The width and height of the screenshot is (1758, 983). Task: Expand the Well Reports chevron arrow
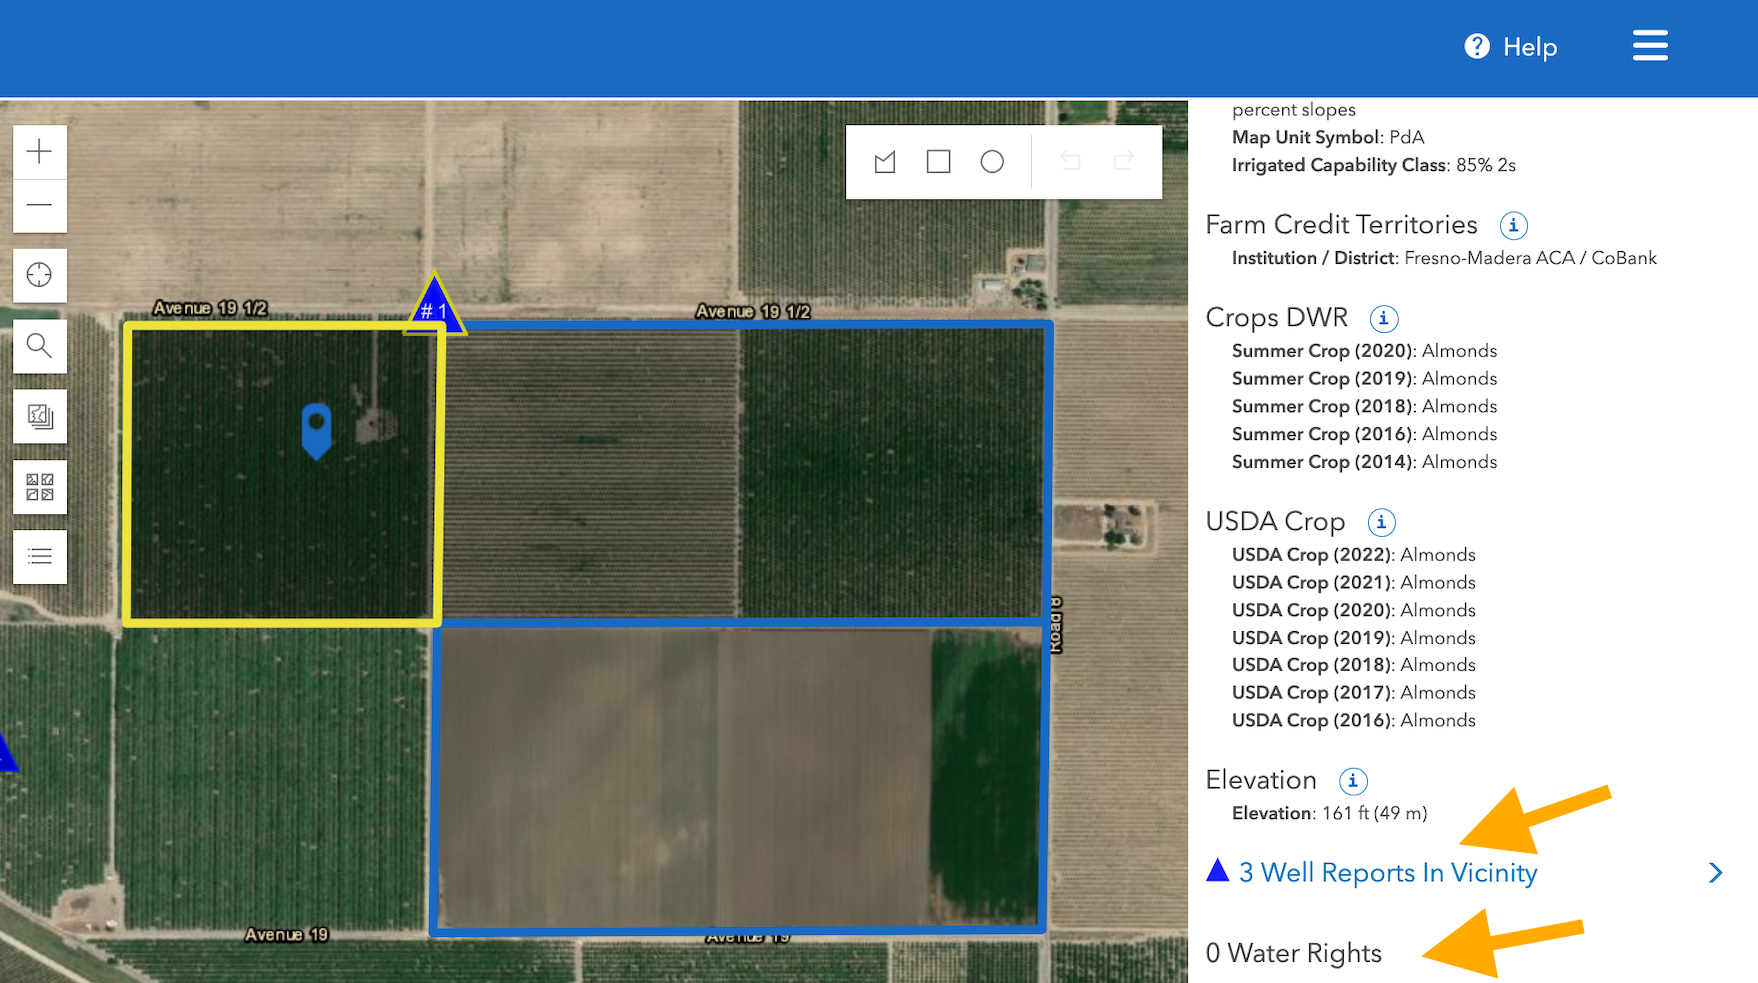pos(1715,873)
